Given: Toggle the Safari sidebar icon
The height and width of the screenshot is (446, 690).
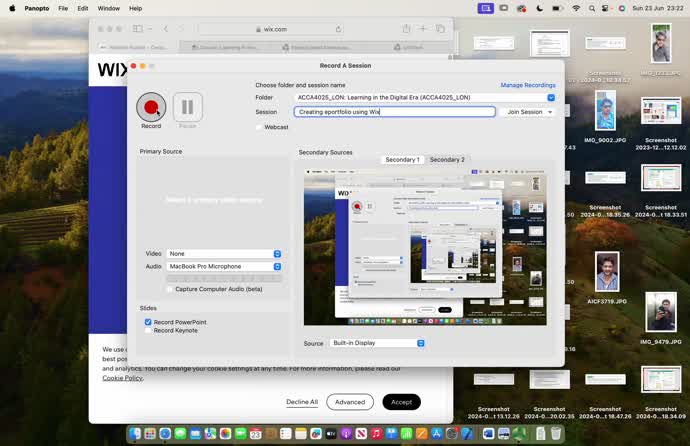Looking at the screenshot, I should click(138, 29).
